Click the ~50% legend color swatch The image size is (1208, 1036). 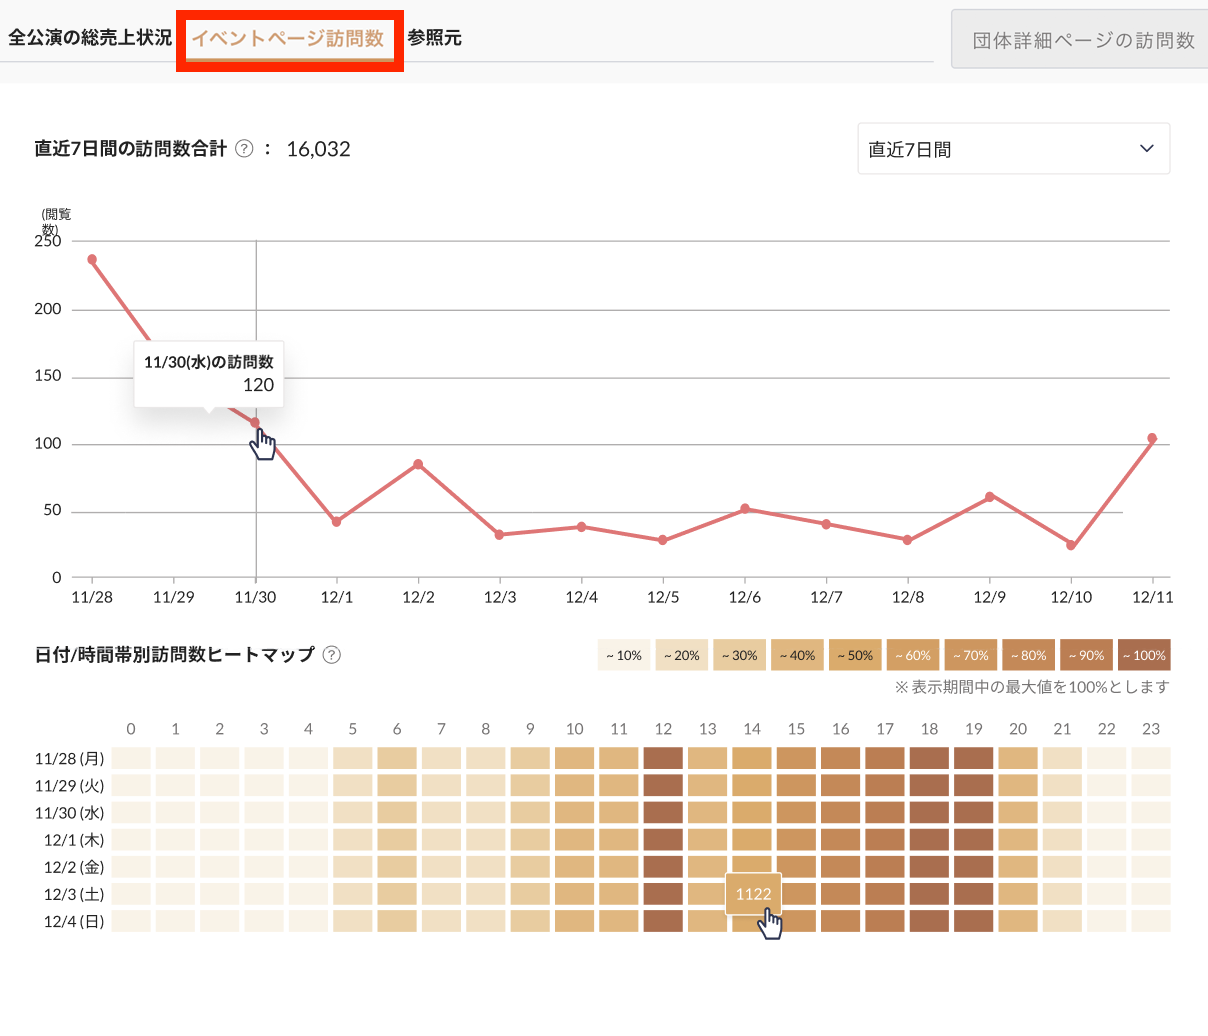coord(855,656)
